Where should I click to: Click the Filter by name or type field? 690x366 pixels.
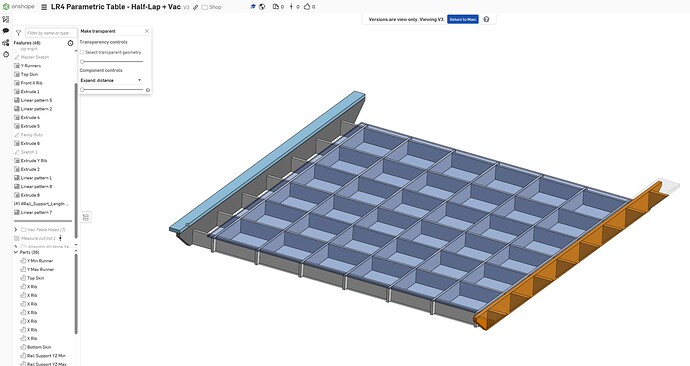51,33
